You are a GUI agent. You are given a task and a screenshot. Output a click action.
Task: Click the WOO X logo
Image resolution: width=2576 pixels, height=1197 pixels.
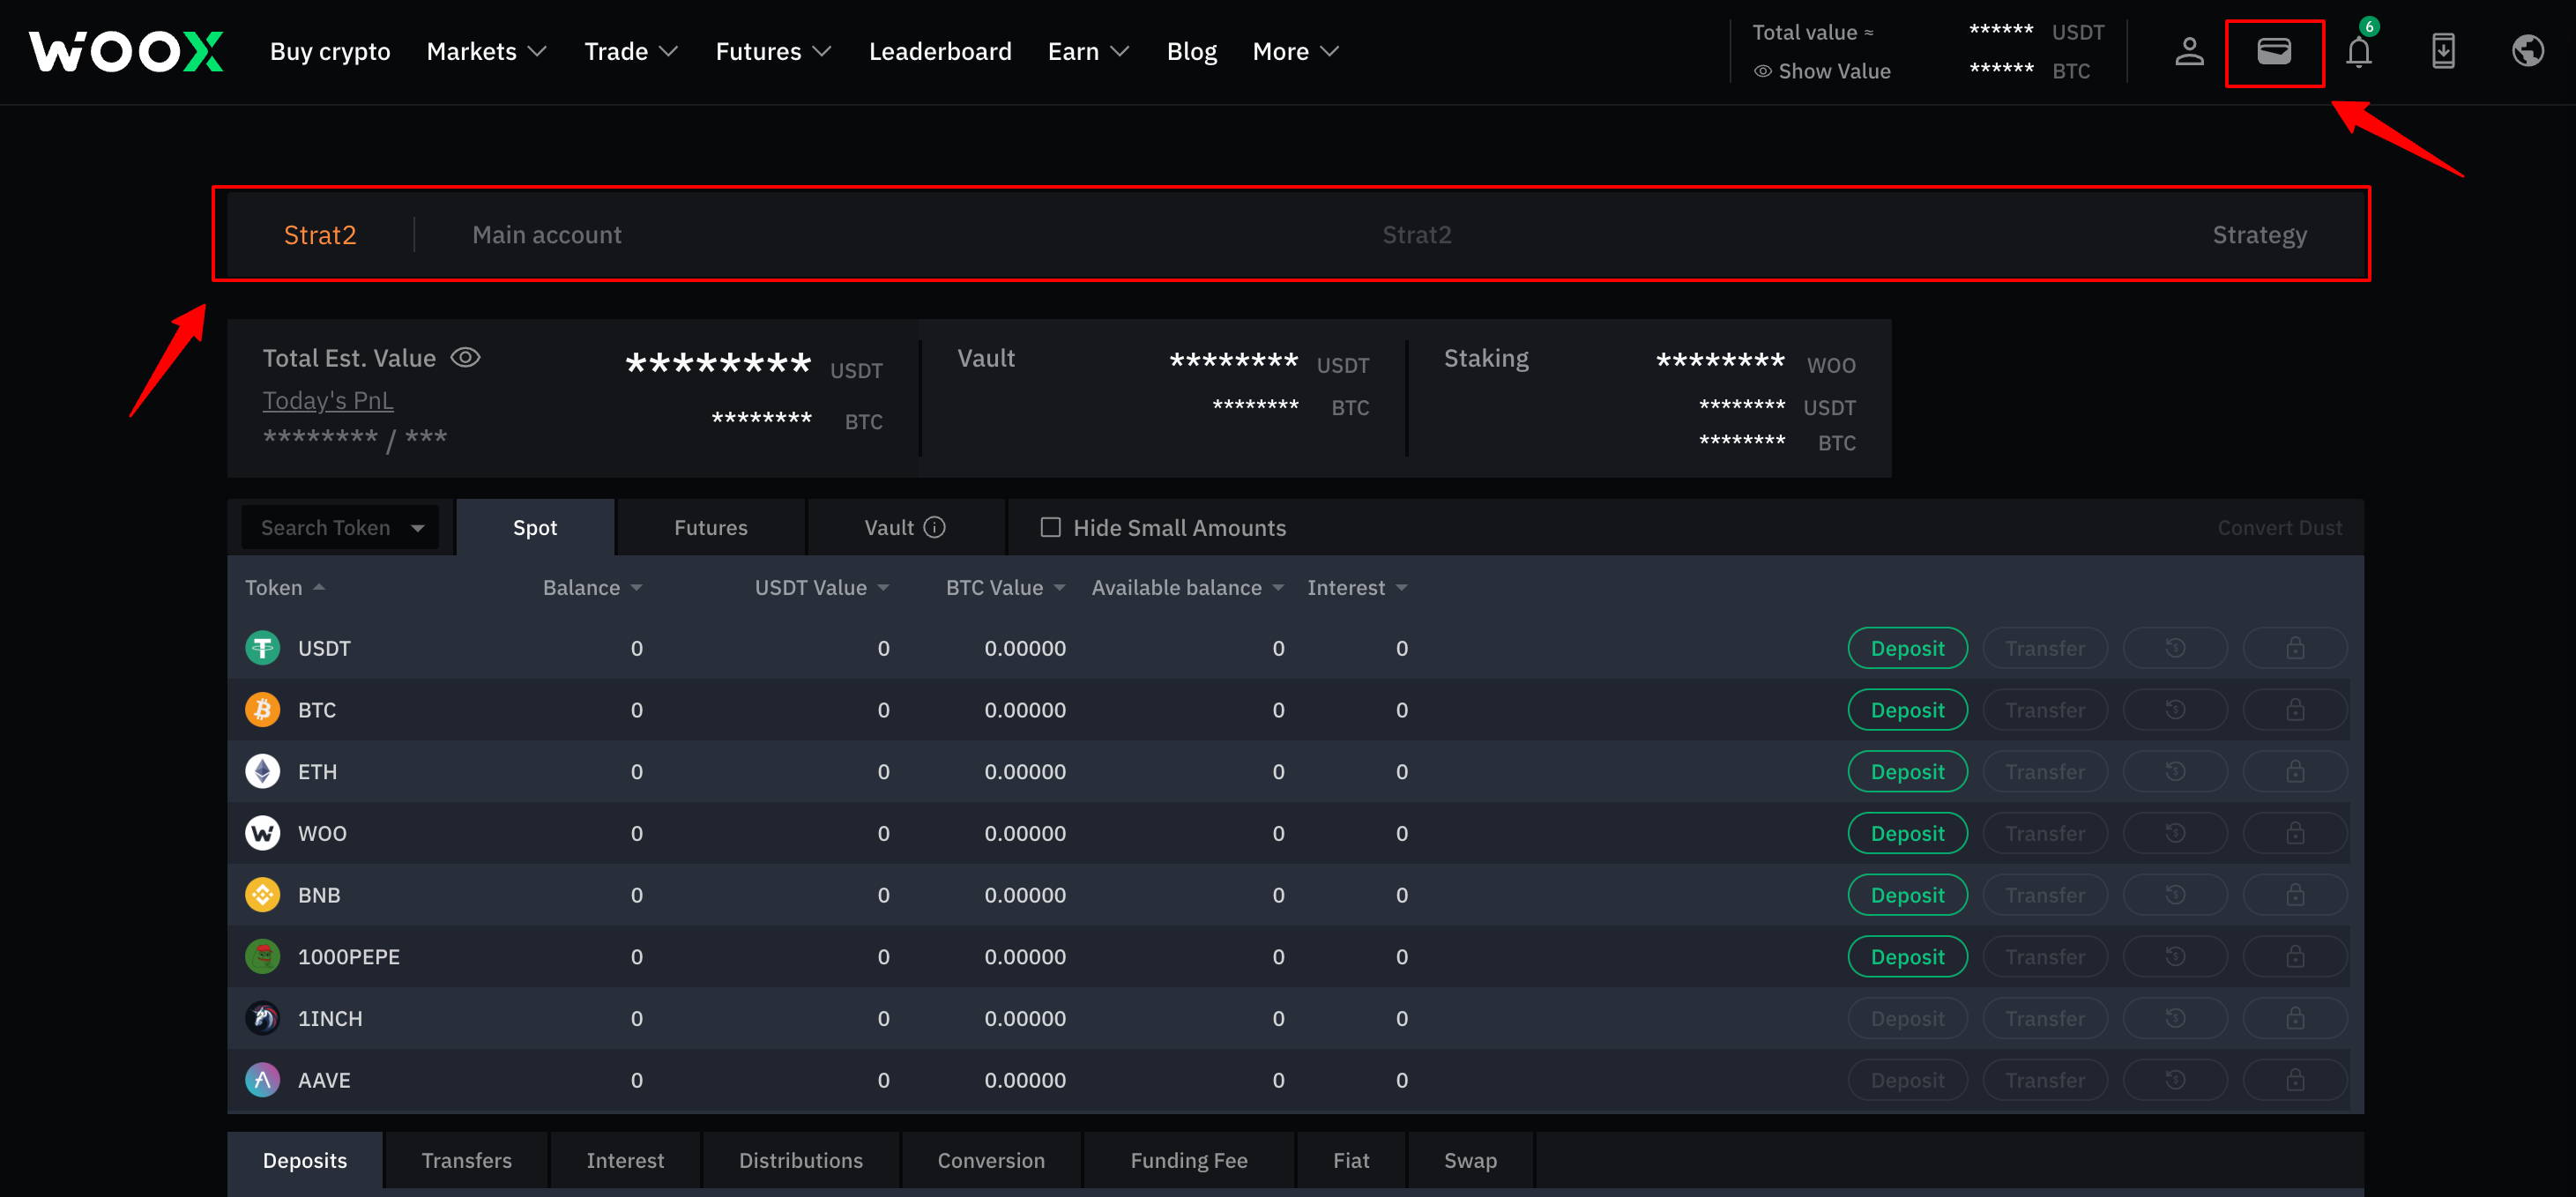pyautogui.click(x=126, y=51)
